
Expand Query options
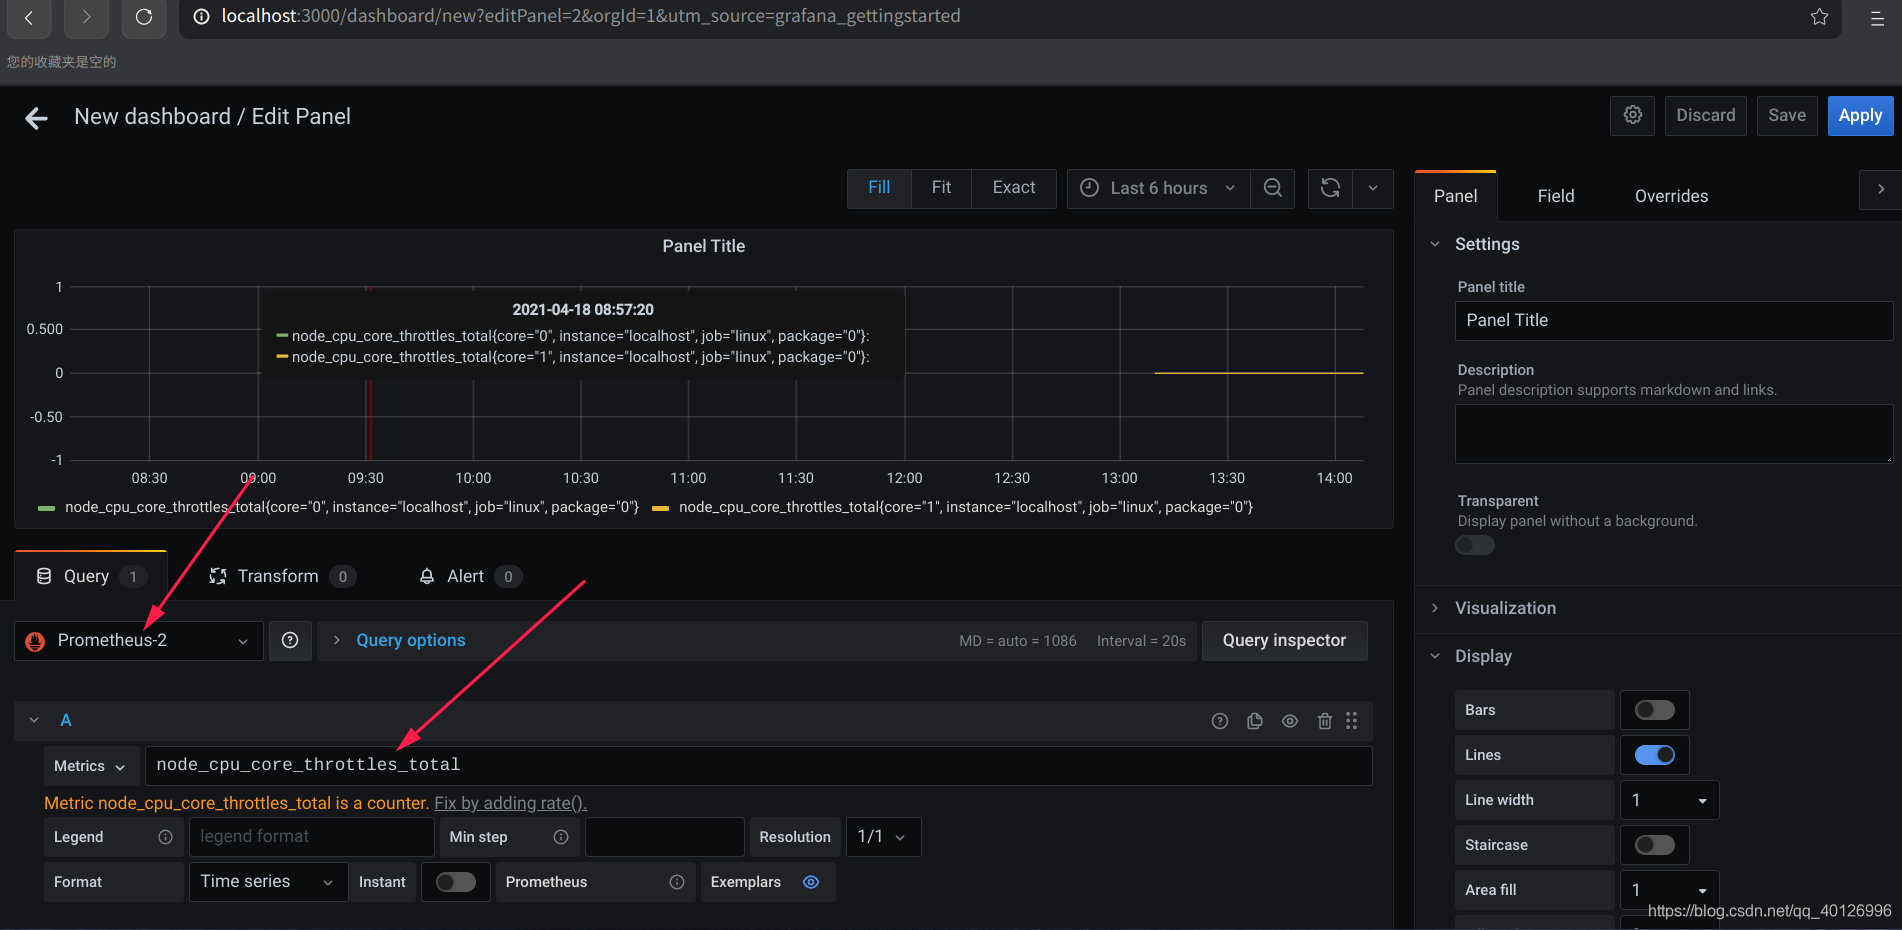click(x=410, y=640)
